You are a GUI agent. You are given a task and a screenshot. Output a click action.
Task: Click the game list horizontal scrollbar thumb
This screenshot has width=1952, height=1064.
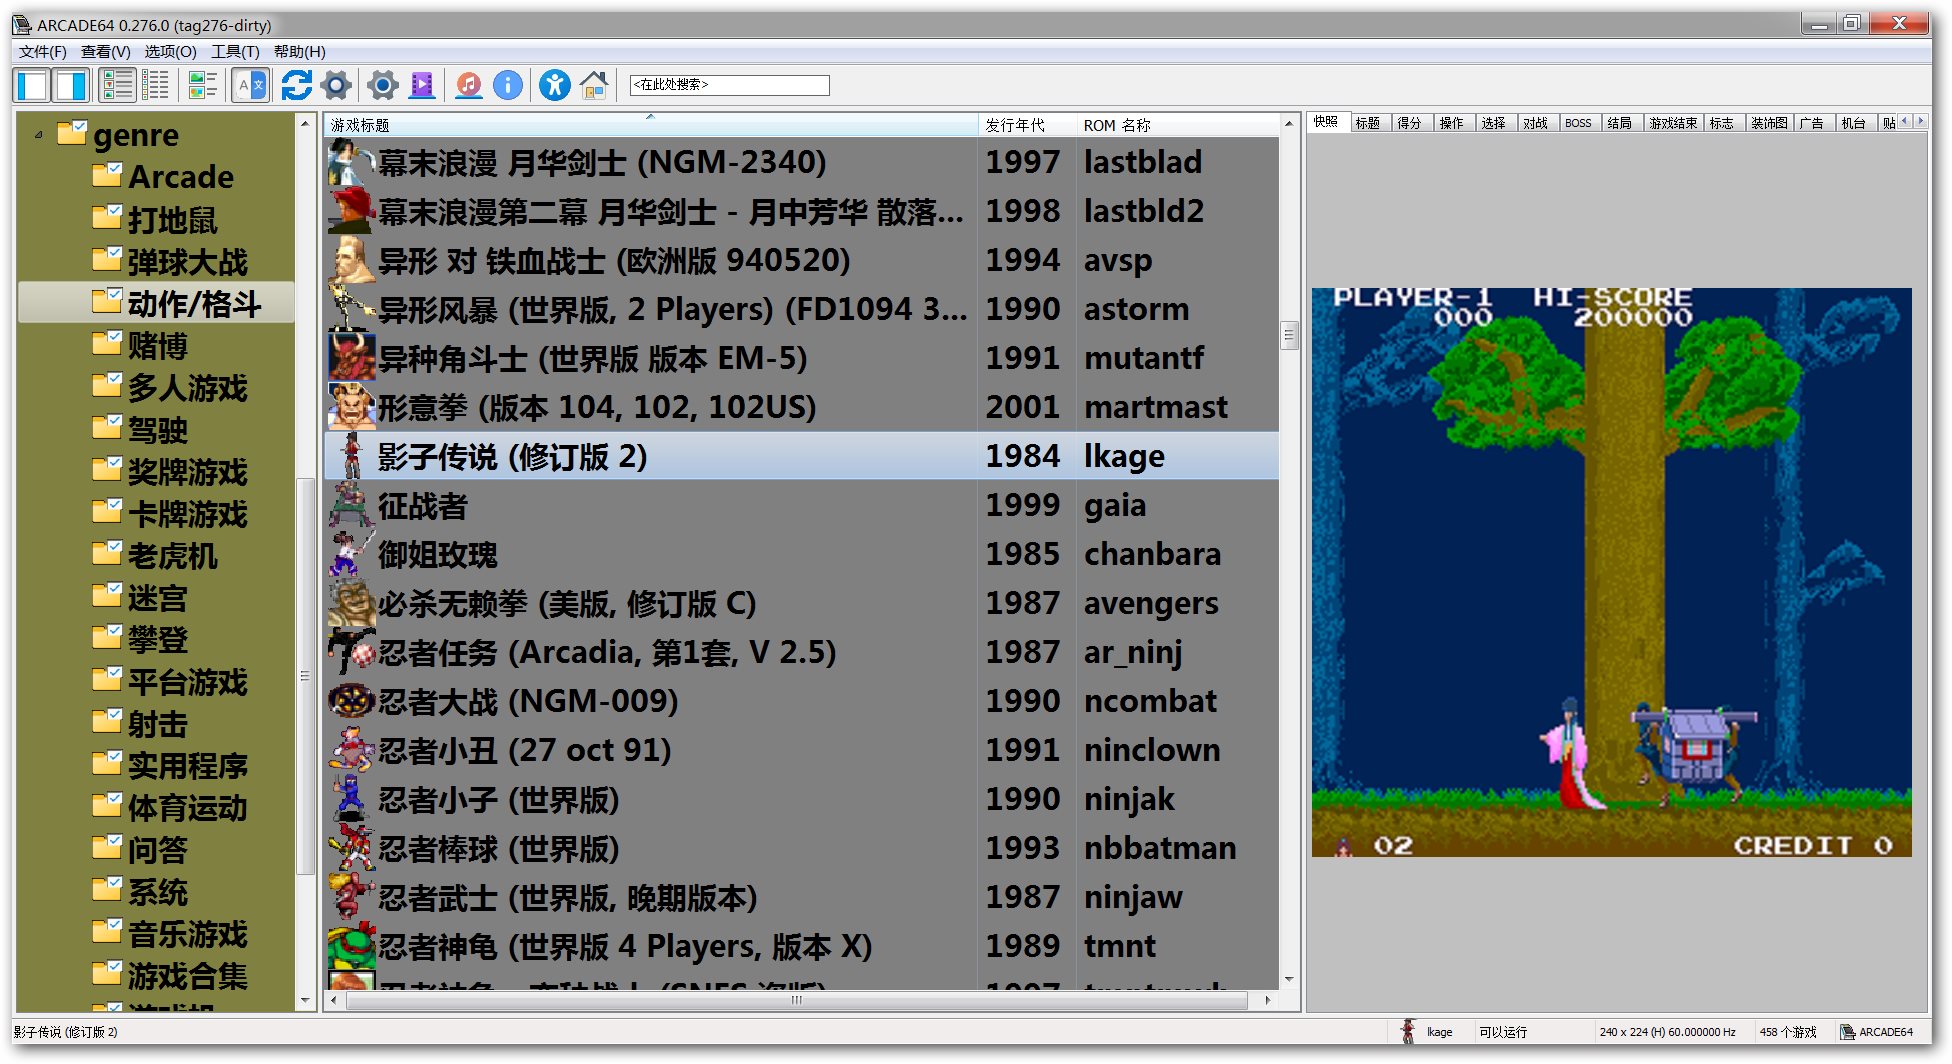pyautogui.click(x=796, y=1000)
